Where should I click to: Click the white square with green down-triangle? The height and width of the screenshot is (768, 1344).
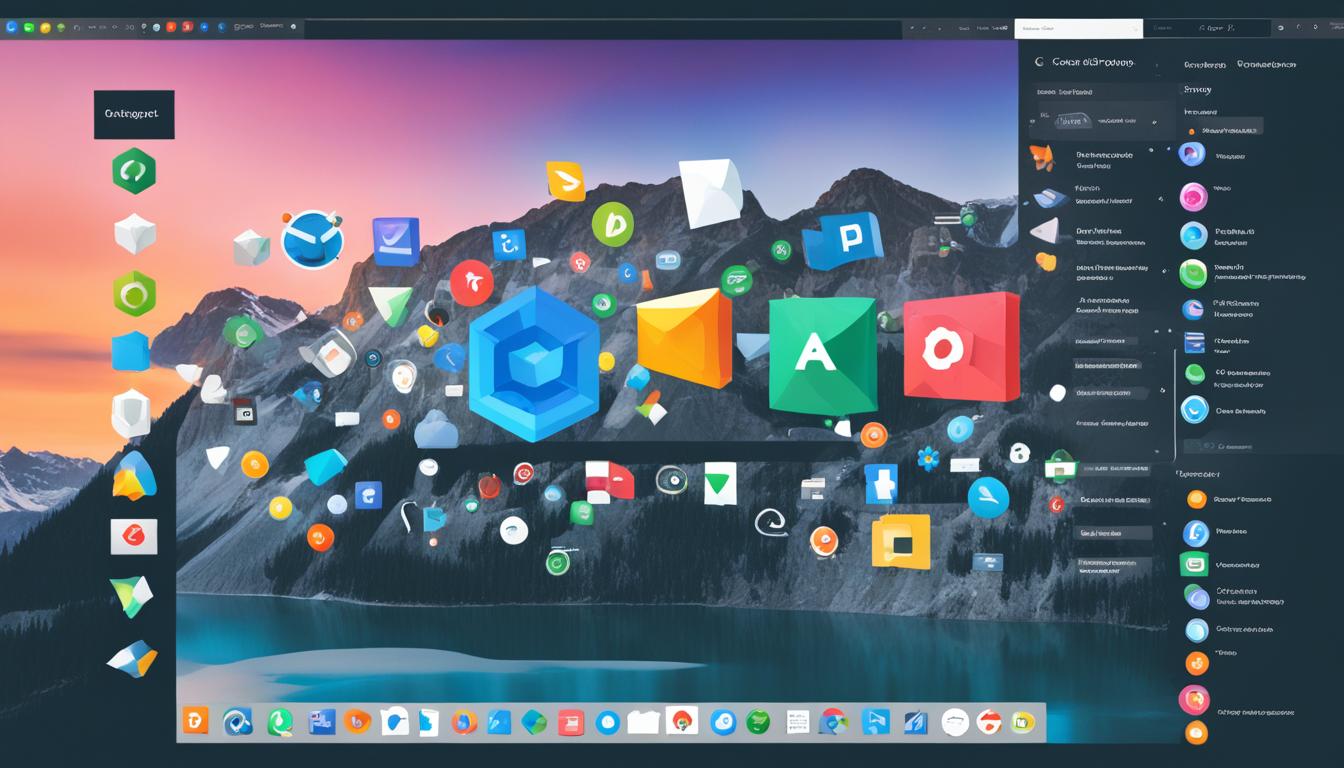(x=719, y=484)
